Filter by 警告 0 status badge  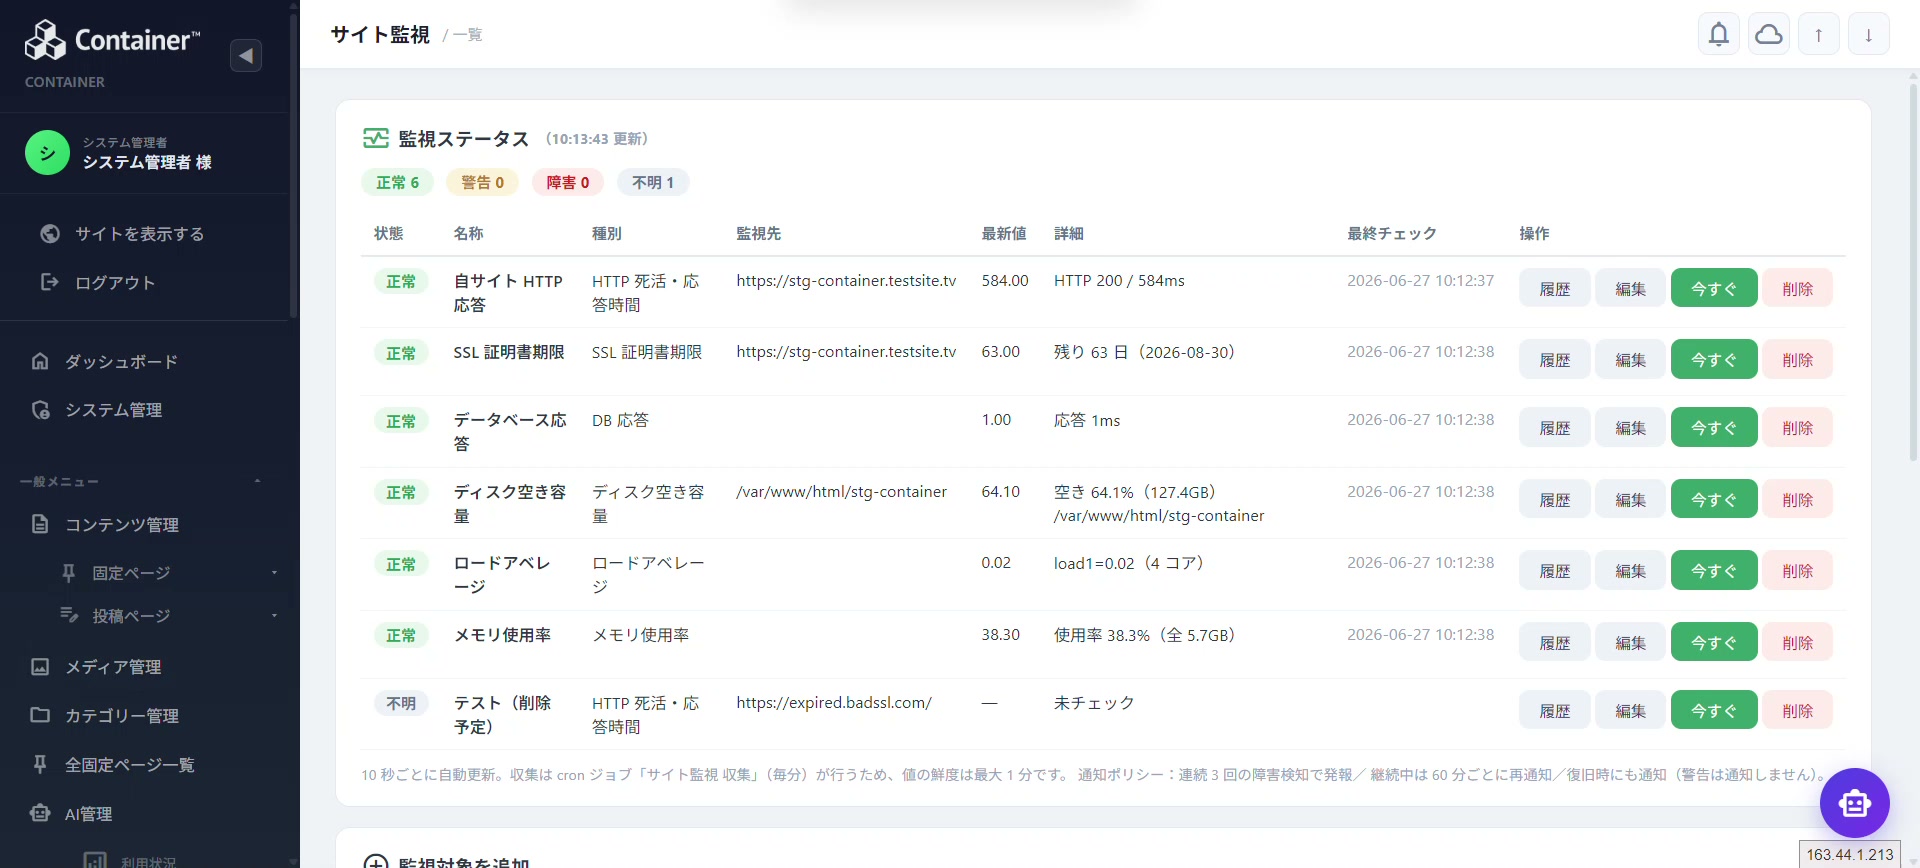pos(482,182)
